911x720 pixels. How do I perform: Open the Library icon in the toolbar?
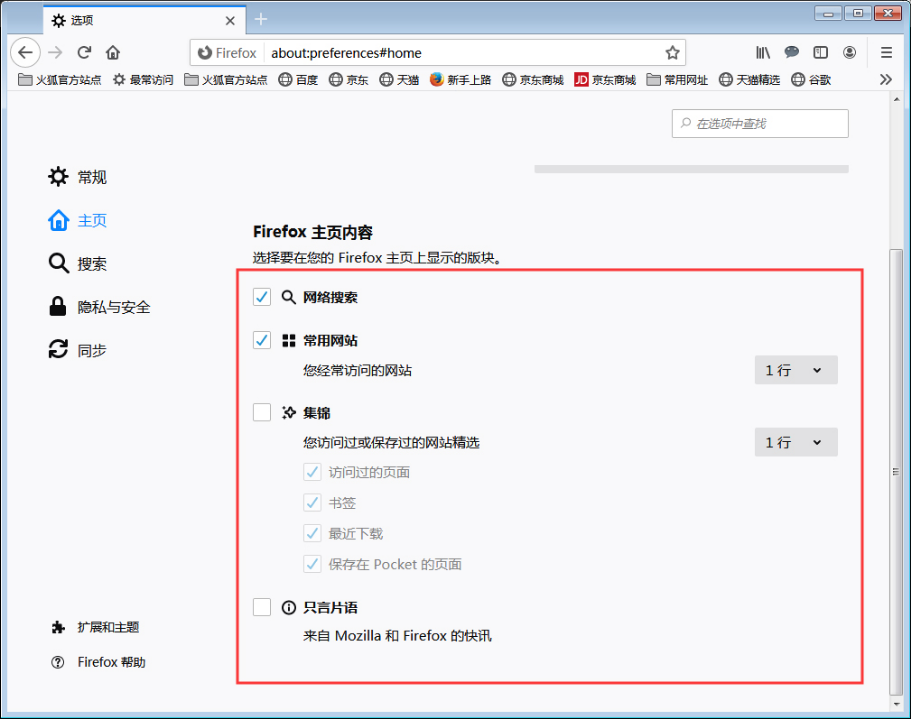pyautogui.click(x=762, y=53)
